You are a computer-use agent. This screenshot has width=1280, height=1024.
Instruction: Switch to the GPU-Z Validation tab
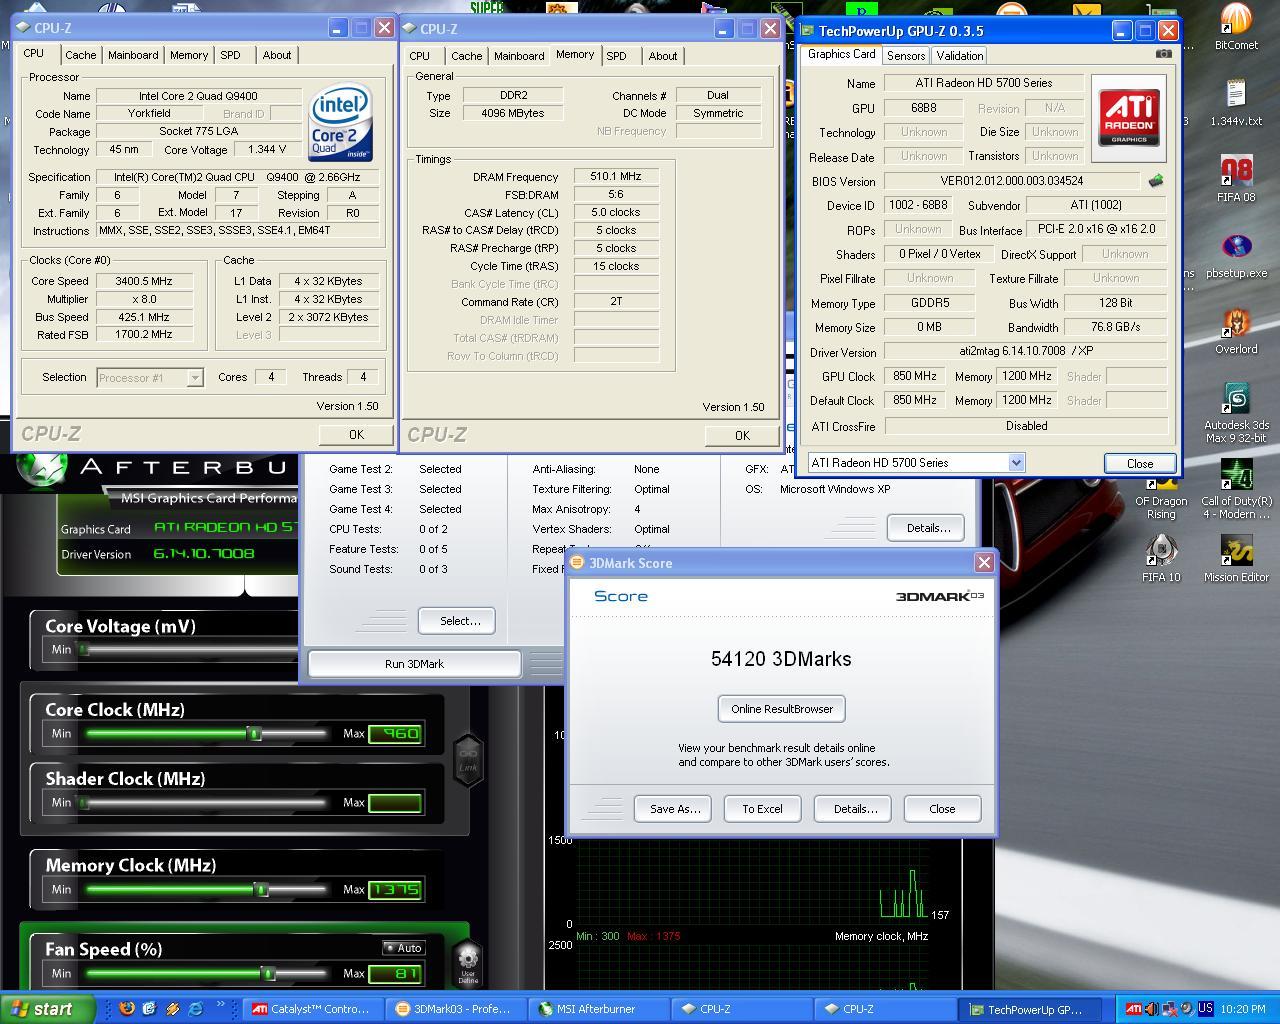pos(960,56)
